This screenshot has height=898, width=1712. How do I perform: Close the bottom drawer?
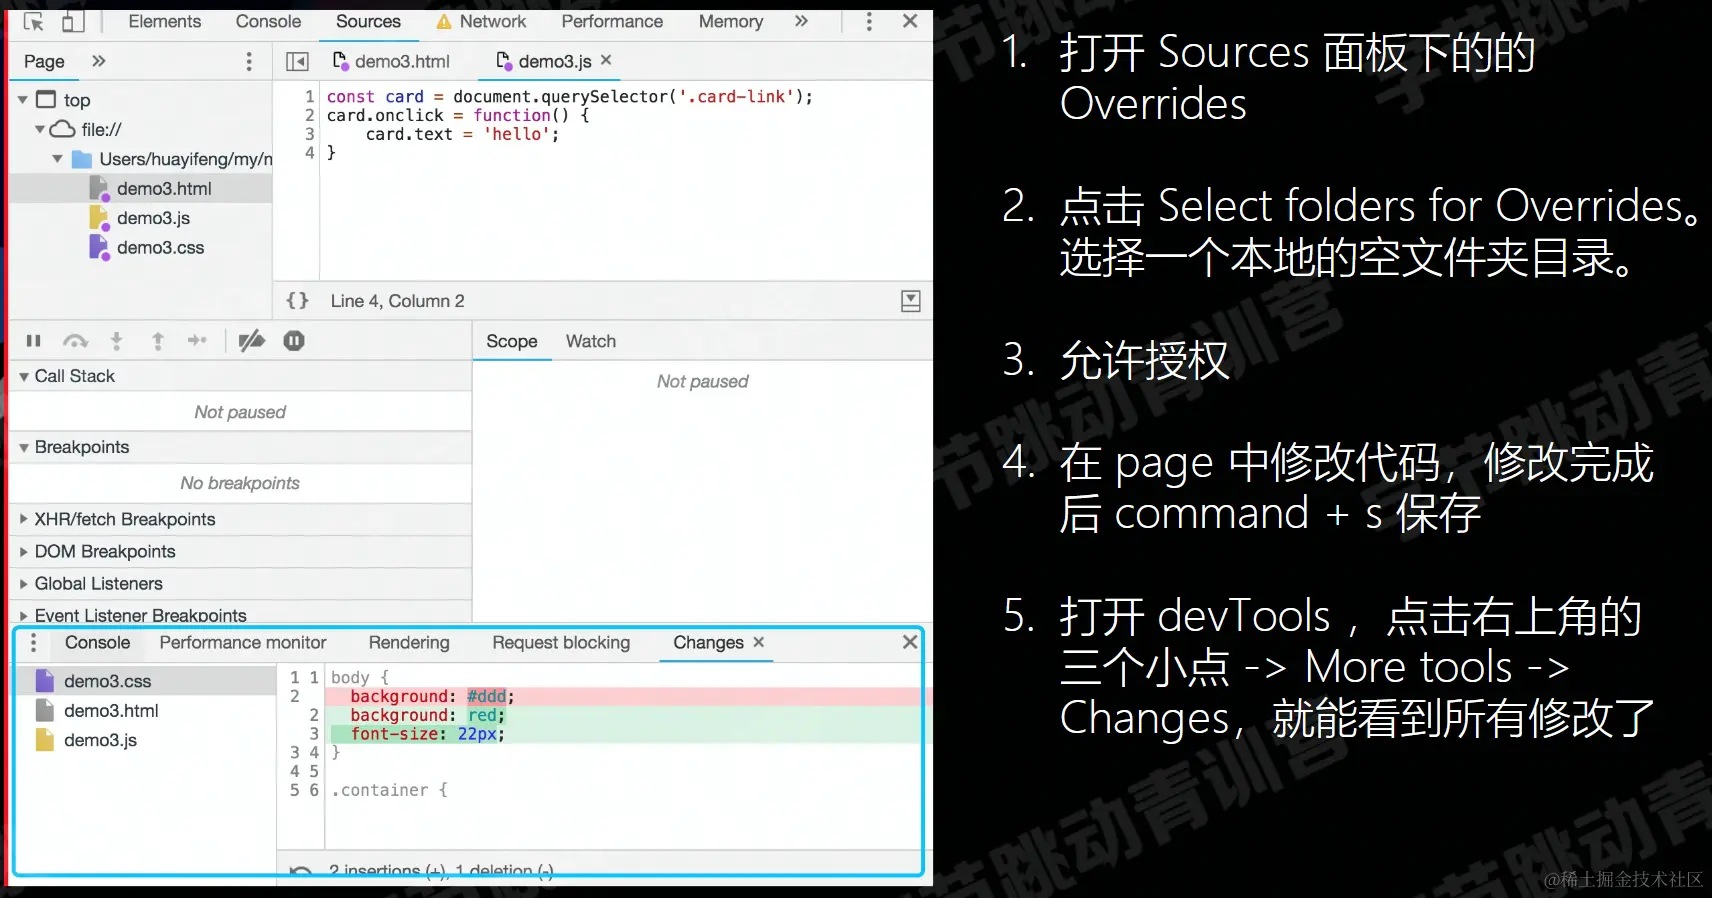click(909, 642)
